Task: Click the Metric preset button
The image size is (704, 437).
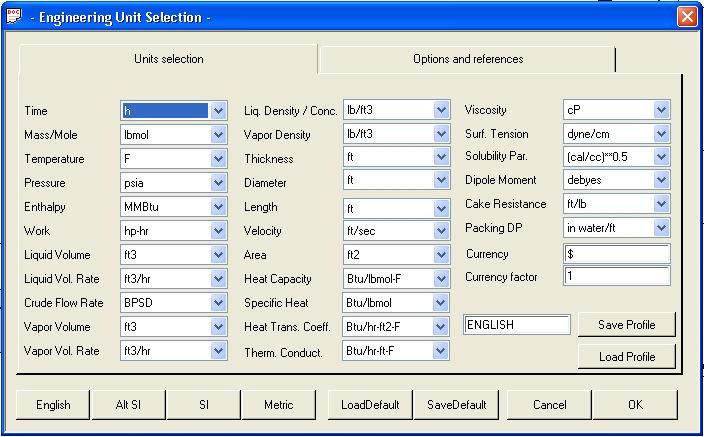Action: click(278, 405)
